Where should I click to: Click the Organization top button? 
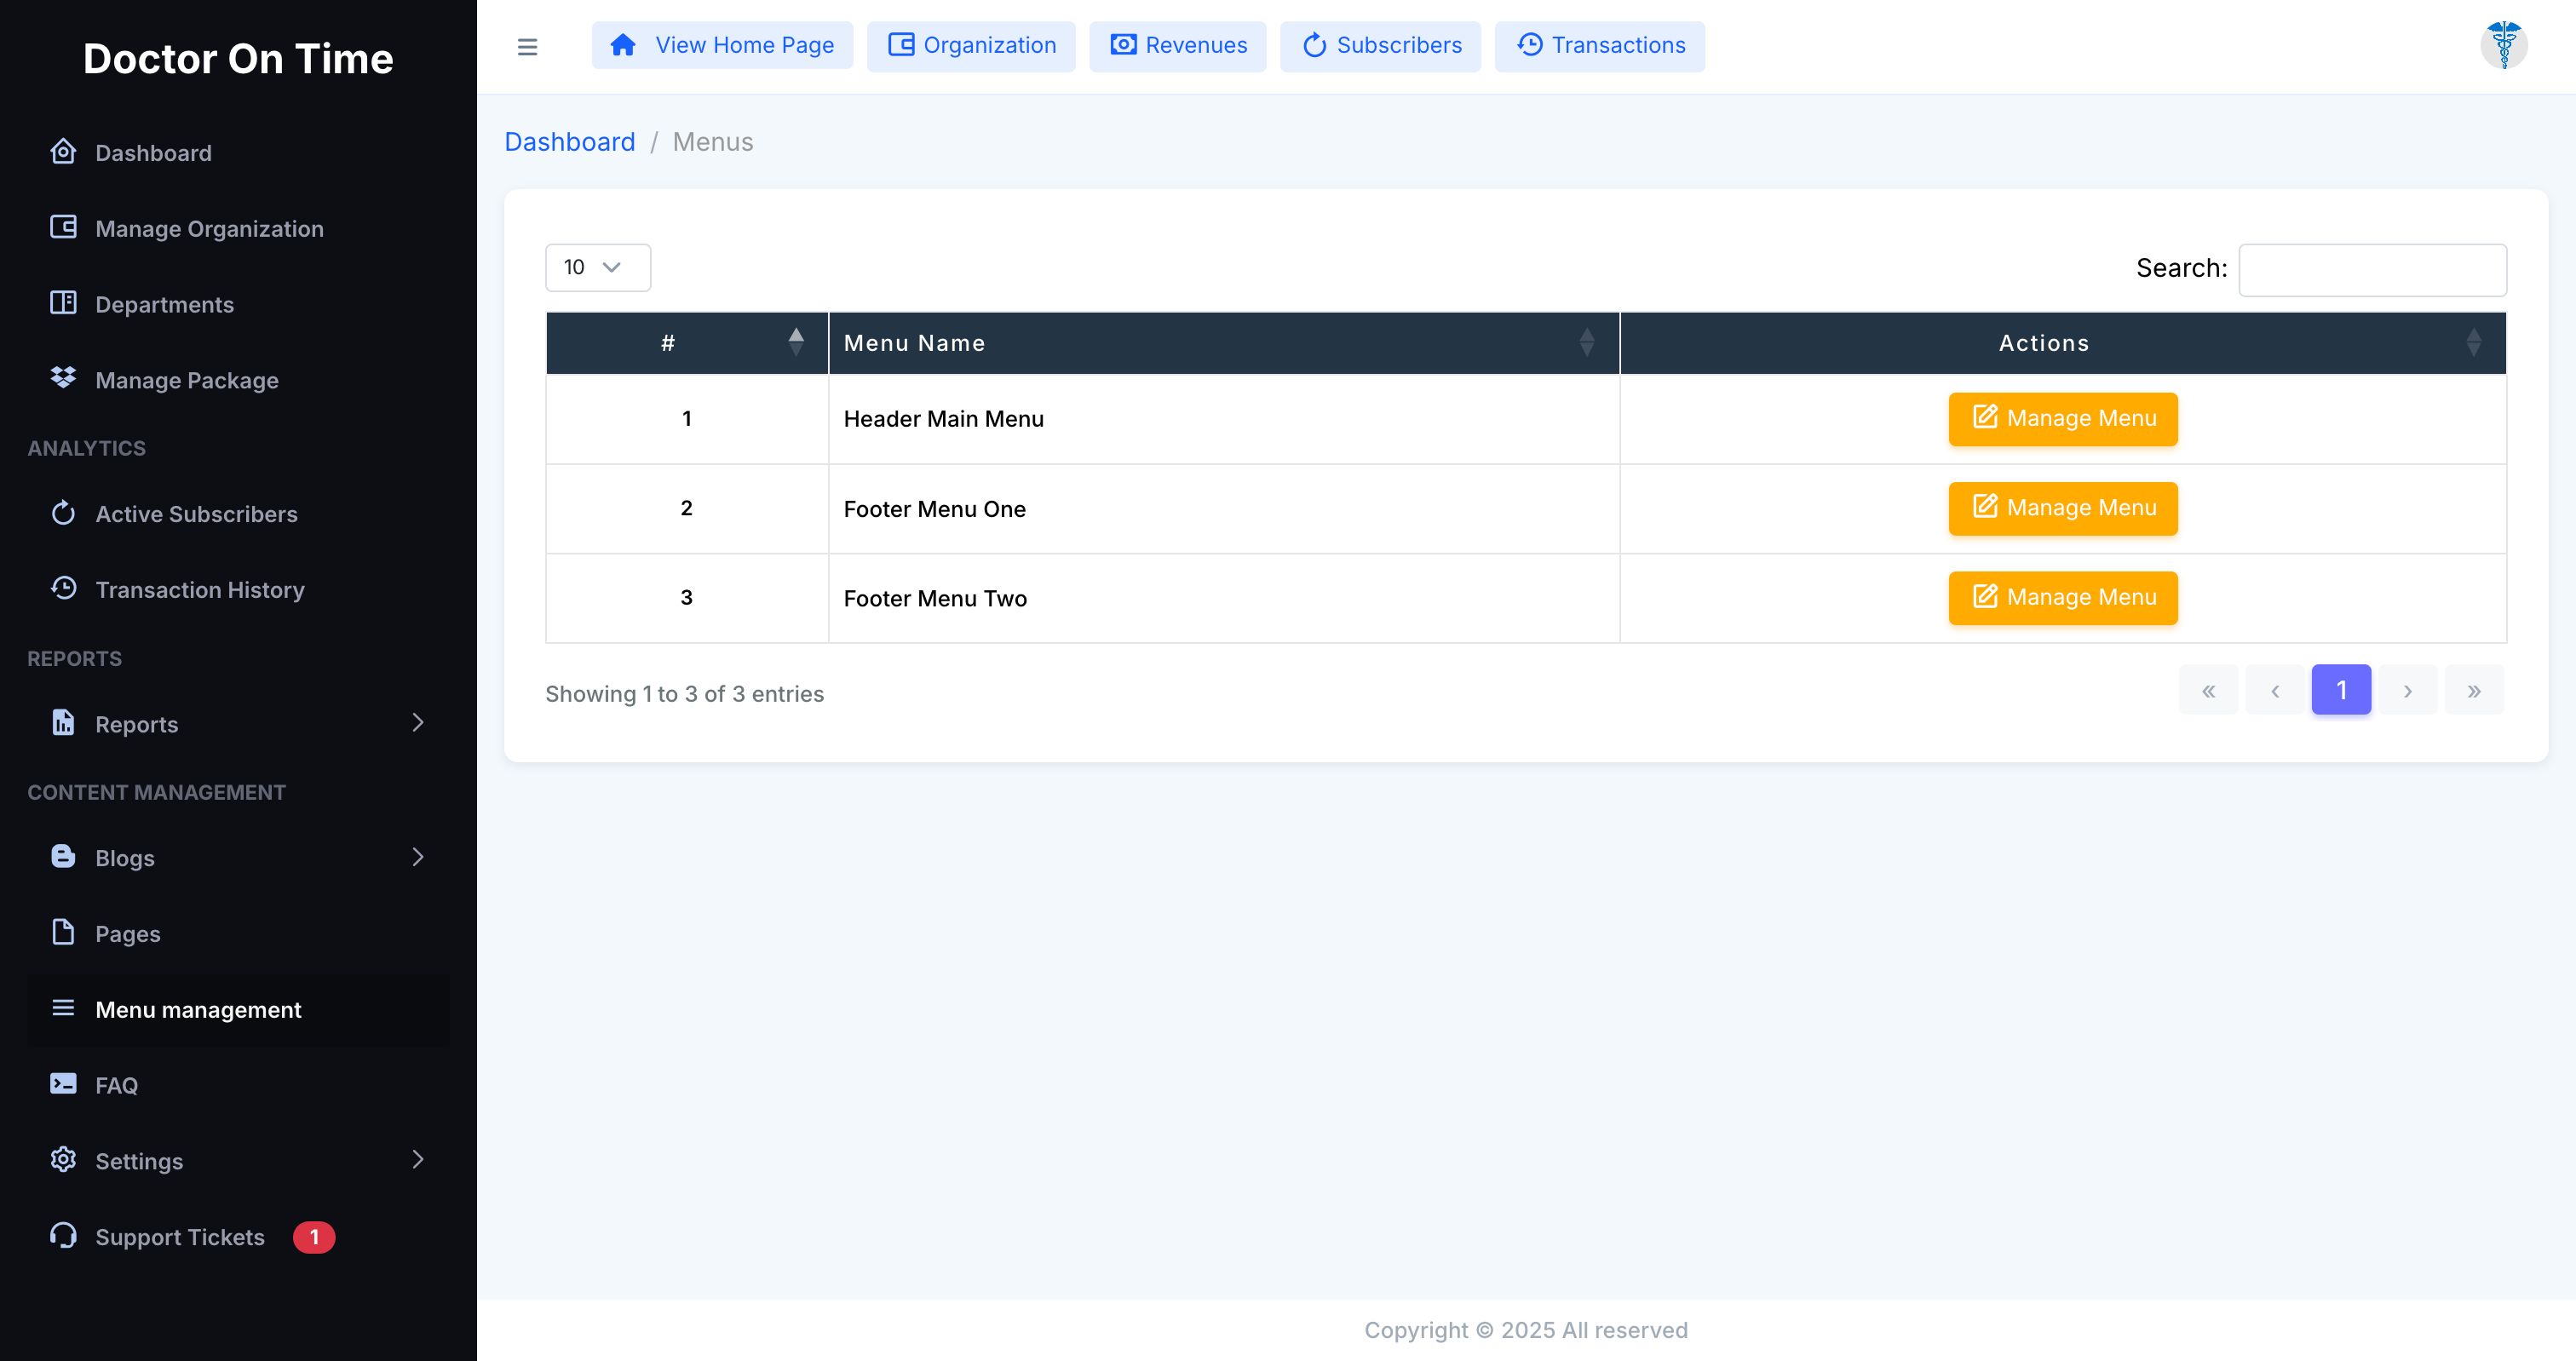point(971,46)
